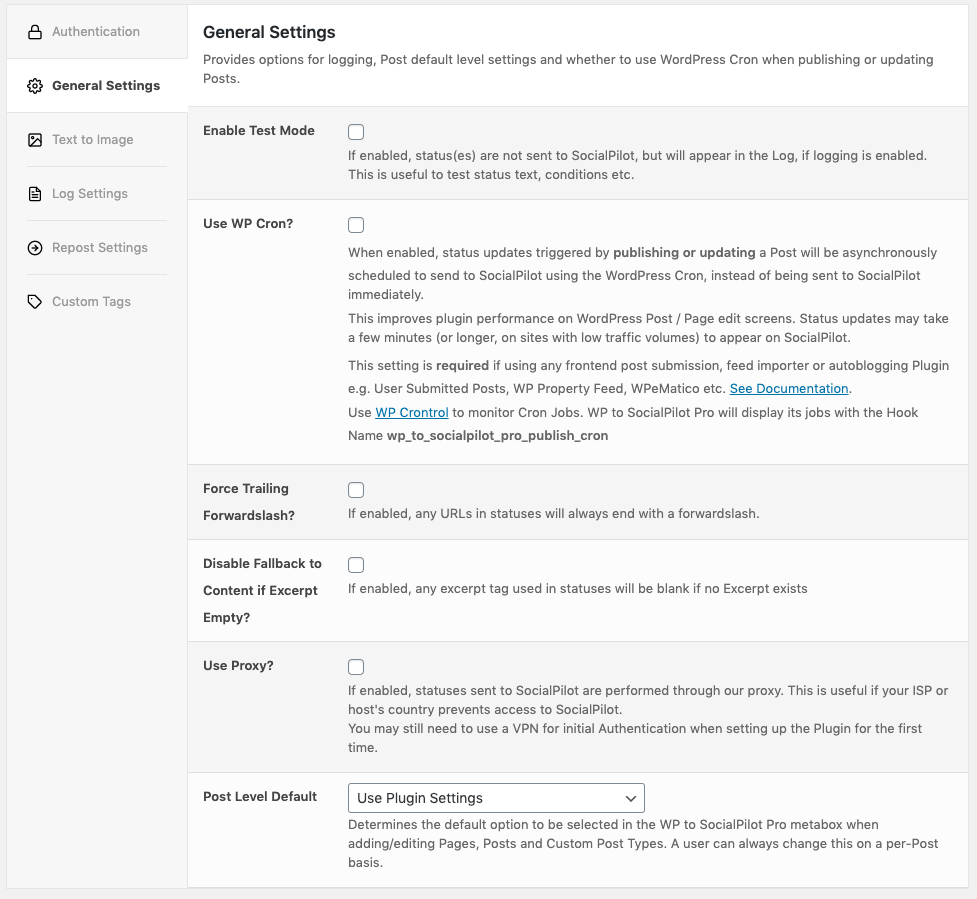Toggle the Use Proxy checkbox
Viewport: 977px width, 899px height.
(356, 667)
